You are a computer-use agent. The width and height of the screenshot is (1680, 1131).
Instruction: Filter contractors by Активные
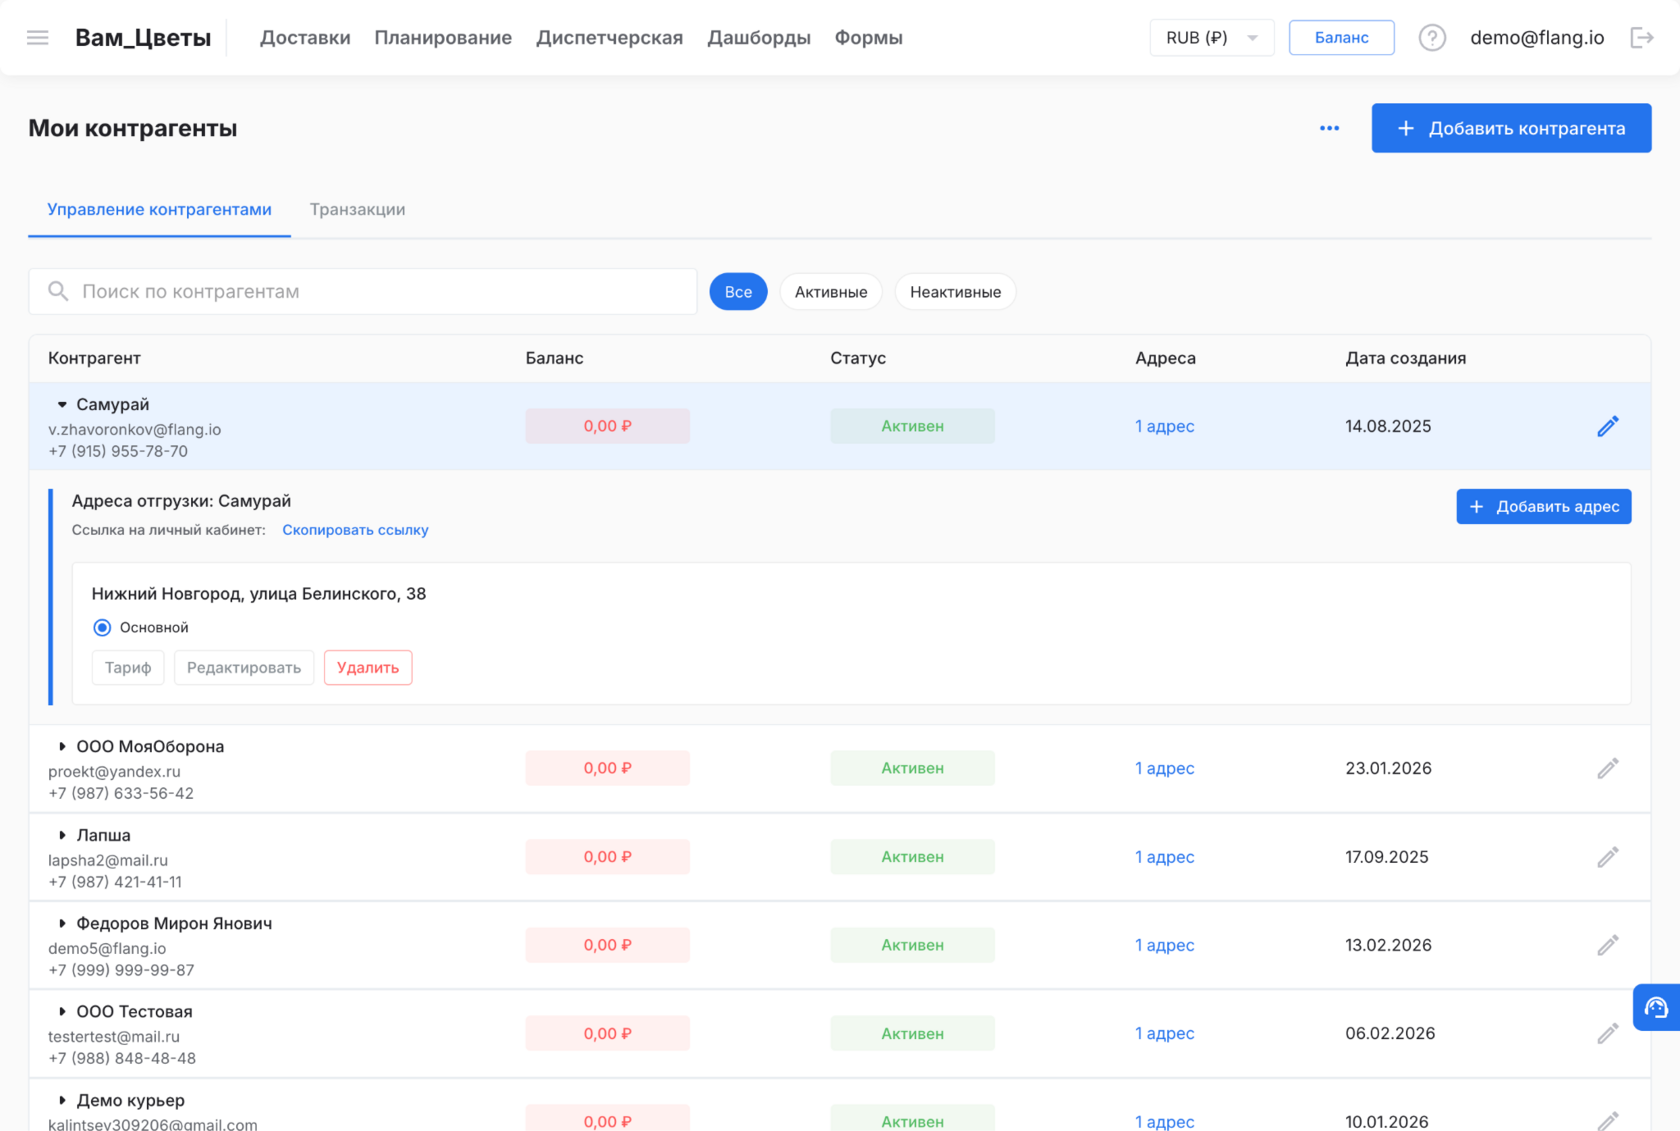[x=830, y=291]
